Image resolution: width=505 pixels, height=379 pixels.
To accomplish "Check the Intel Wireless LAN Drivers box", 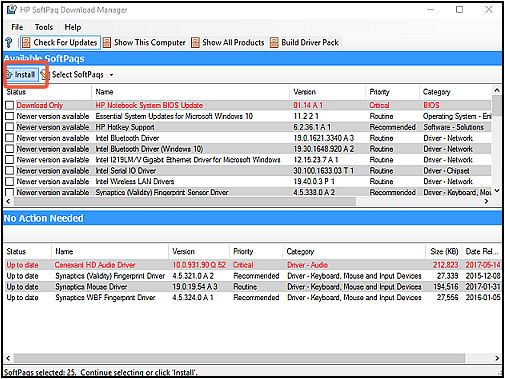I will (x=10, y=181).
